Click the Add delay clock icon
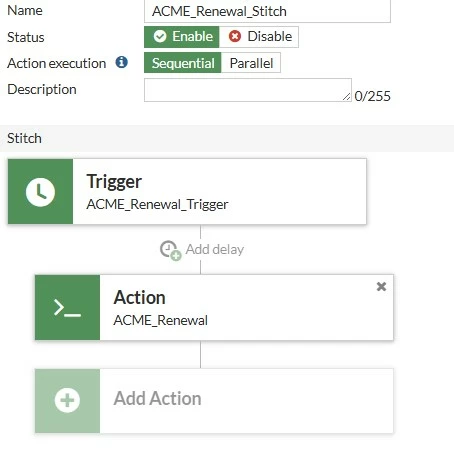This screenshot has height=450, width=454. [170, 250]
